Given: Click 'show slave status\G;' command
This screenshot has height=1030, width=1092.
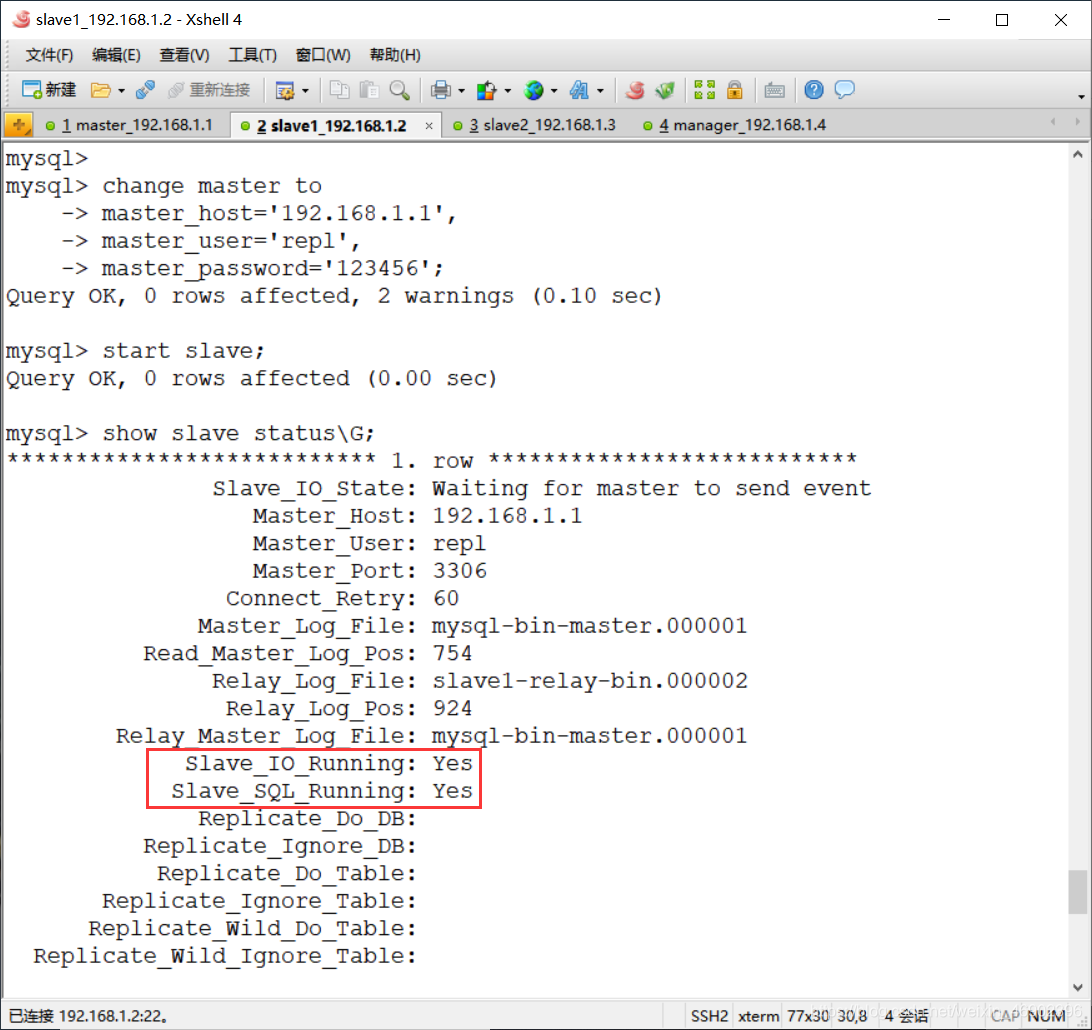Looking at the screenshot, I should pos(238,434).
